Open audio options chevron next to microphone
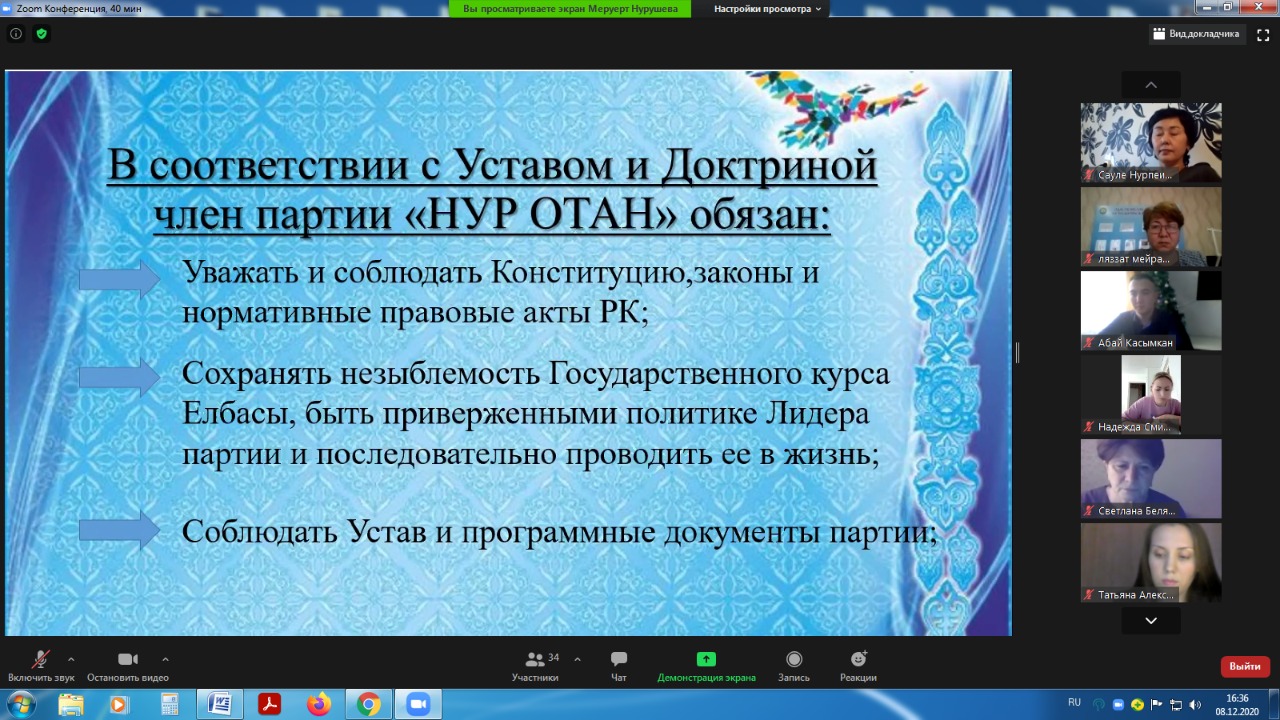Image resolution: width=1280 pixels, height=720 pixels. pos(71,659)
